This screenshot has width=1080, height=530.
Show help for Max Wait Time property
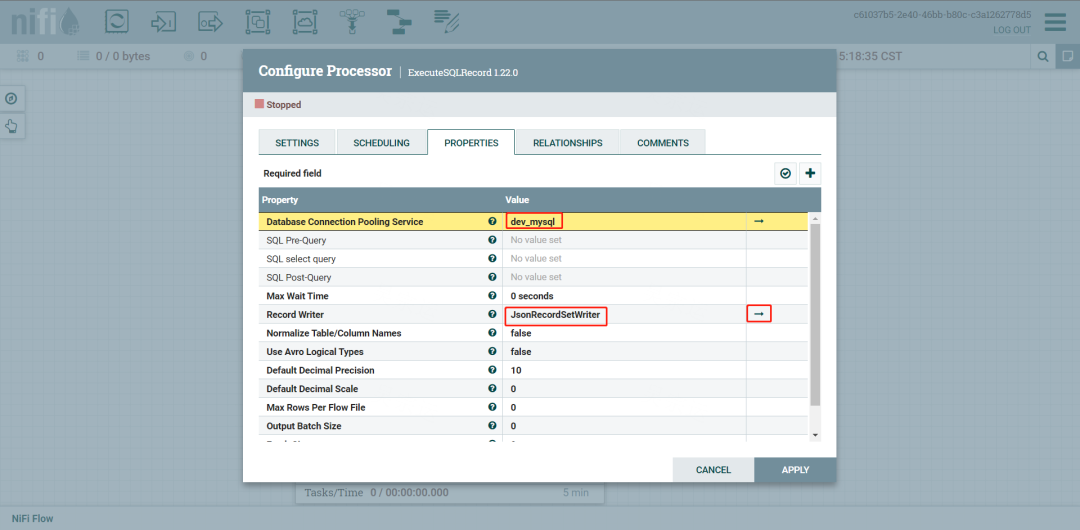pyautogui.click(x=492, y=296)
